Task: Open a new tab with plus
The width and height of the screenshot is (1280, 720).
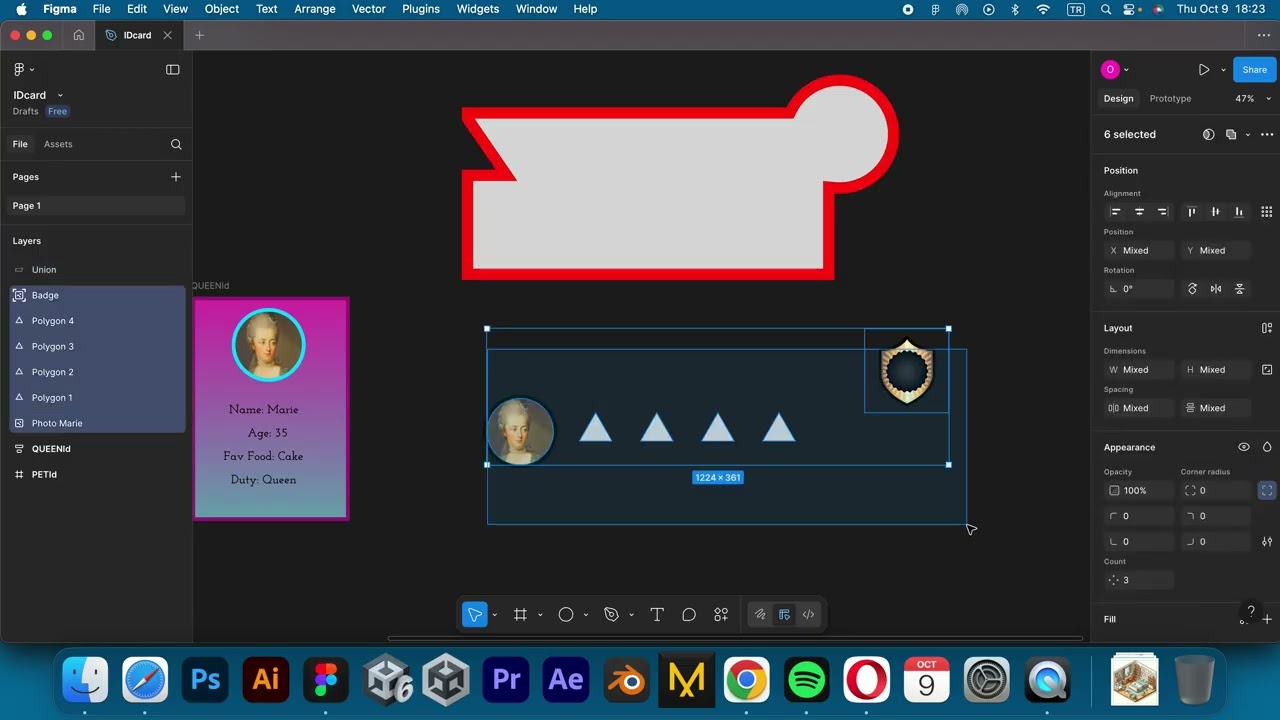Action: pos(199,35)
